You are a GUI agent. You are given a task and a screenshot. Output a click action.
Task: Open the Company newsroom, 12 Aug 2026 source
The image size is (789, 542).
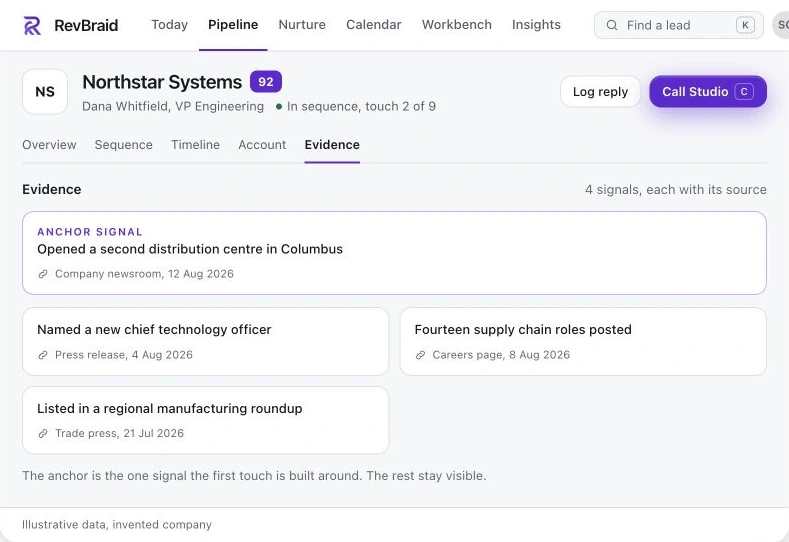pyautogui.click(x=144, y=274)
